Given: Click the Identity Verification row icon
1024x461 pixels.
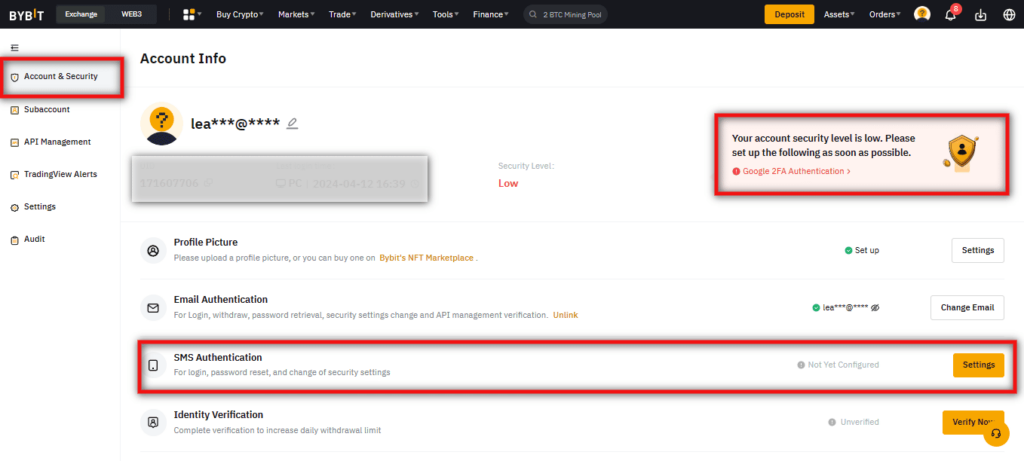Looking at the screenshot, I should (x=153, y=422).
